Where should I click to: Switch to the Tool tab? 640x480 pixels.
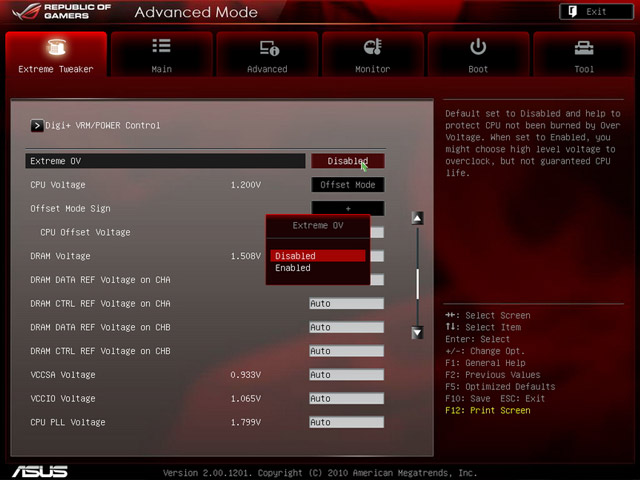(584, 54)
